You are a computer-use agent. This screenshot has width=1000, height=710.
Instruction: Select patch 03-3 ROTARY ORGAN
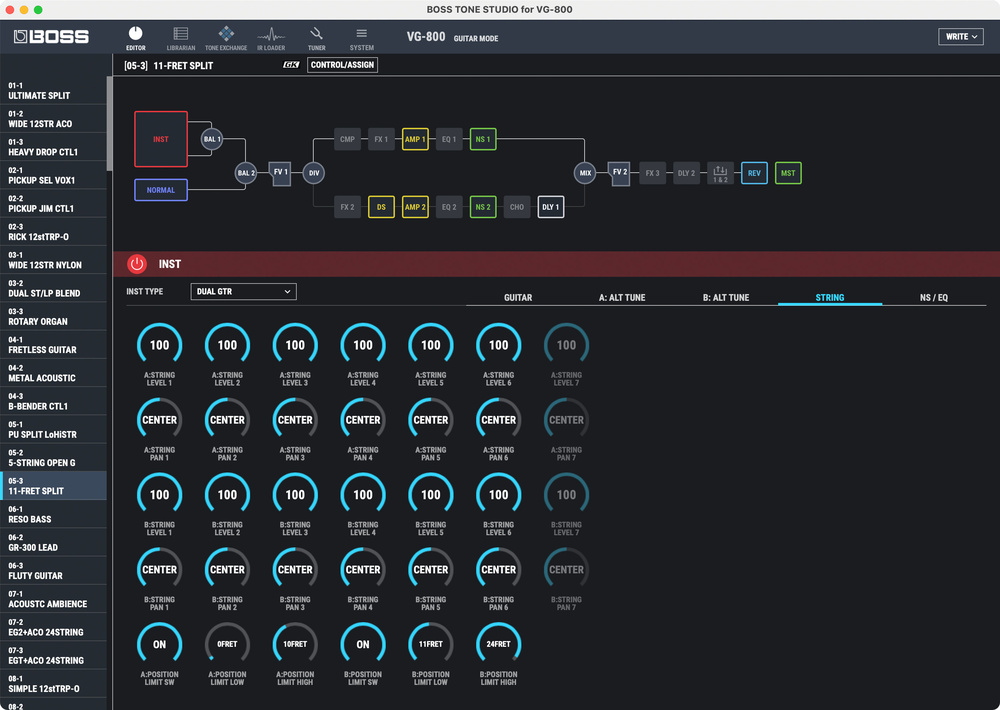54,316
